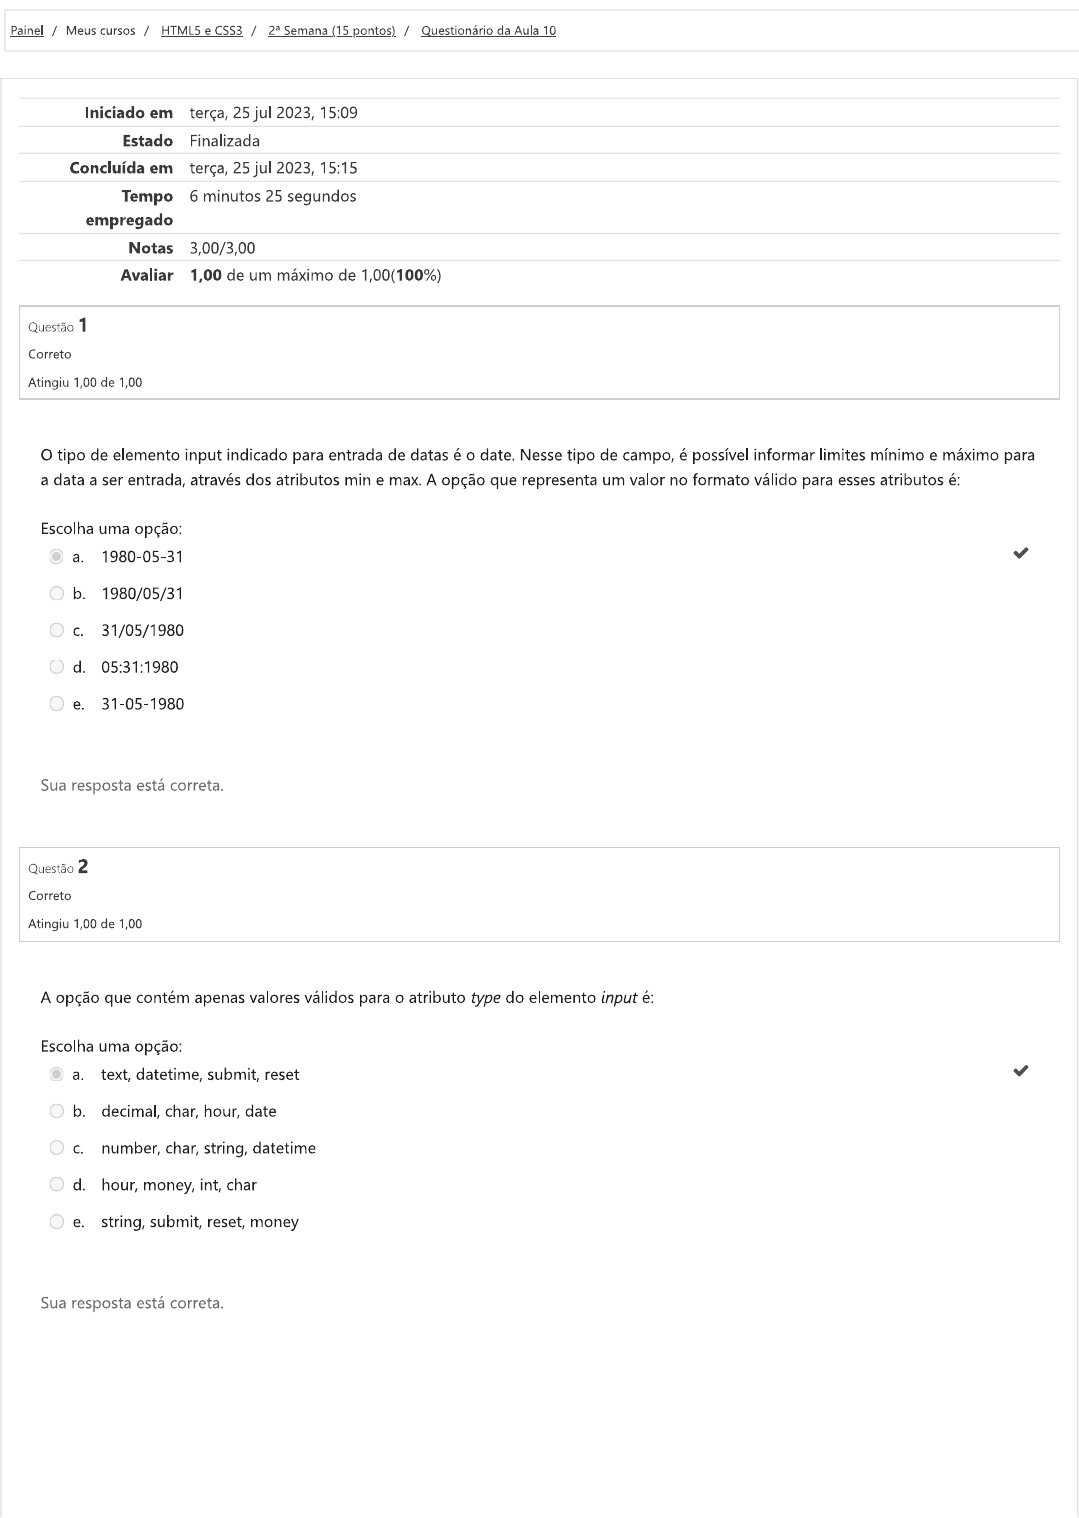This screenshot has height=1518, width=1079.
Task: Pick option hour, money, int, char
Action: [x=57, y=1185]
